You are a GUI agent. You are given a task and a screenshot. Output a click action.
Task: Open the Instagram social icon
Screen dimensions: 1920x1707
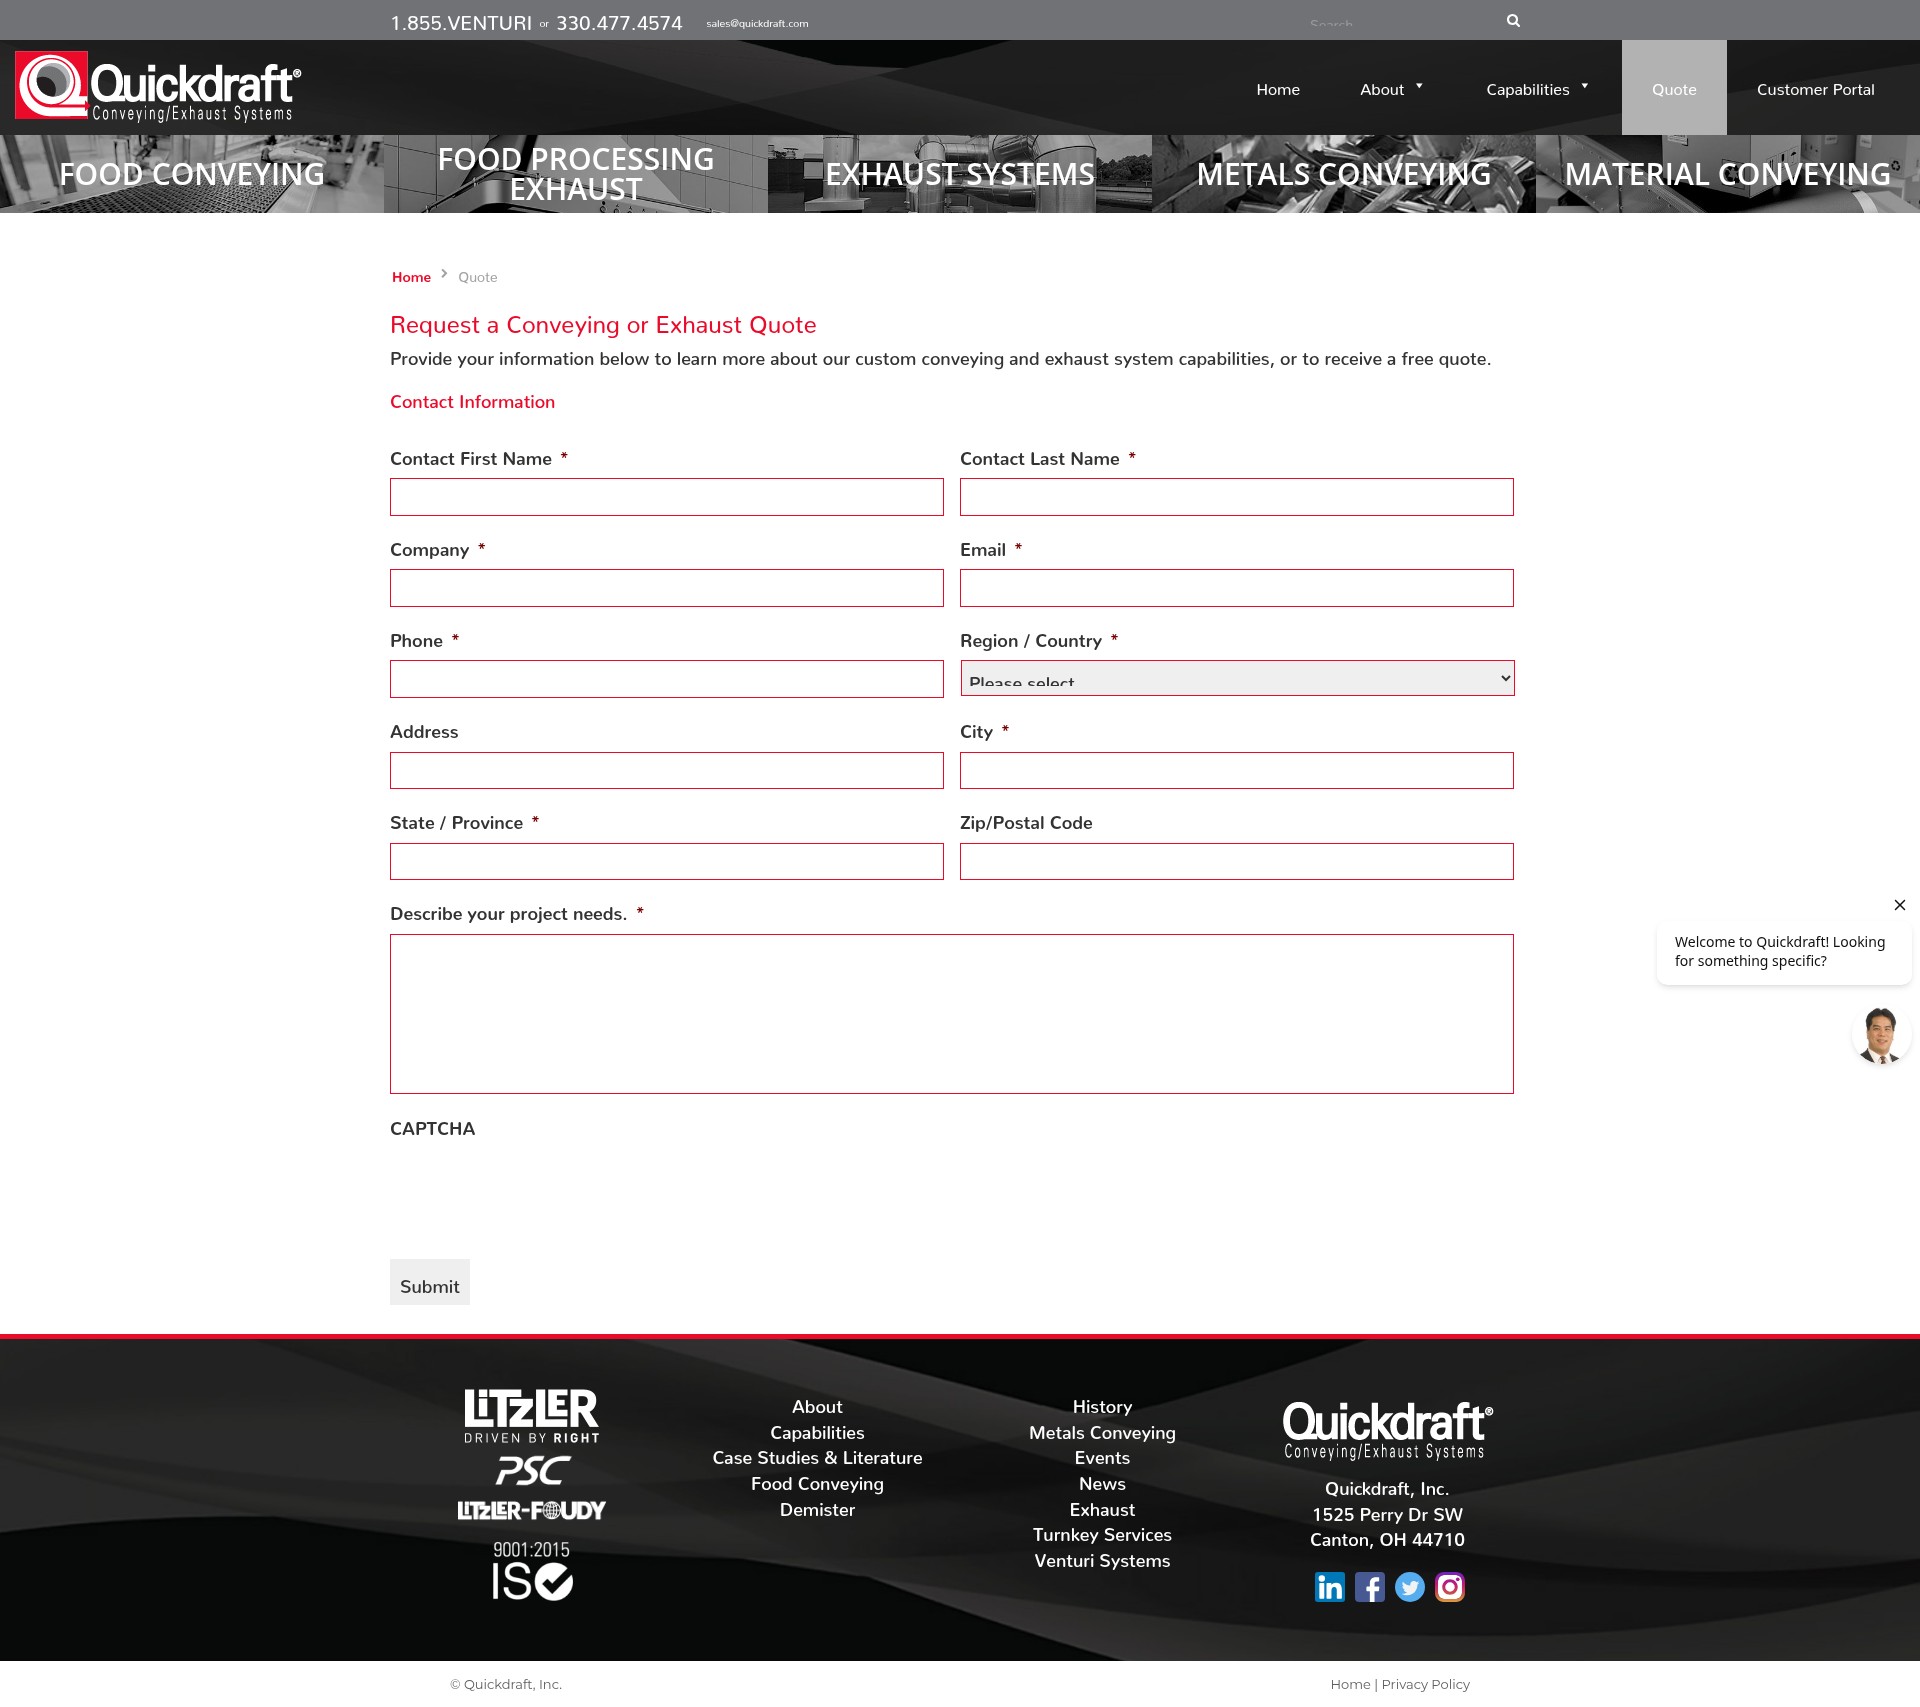click(1449, 1587)
